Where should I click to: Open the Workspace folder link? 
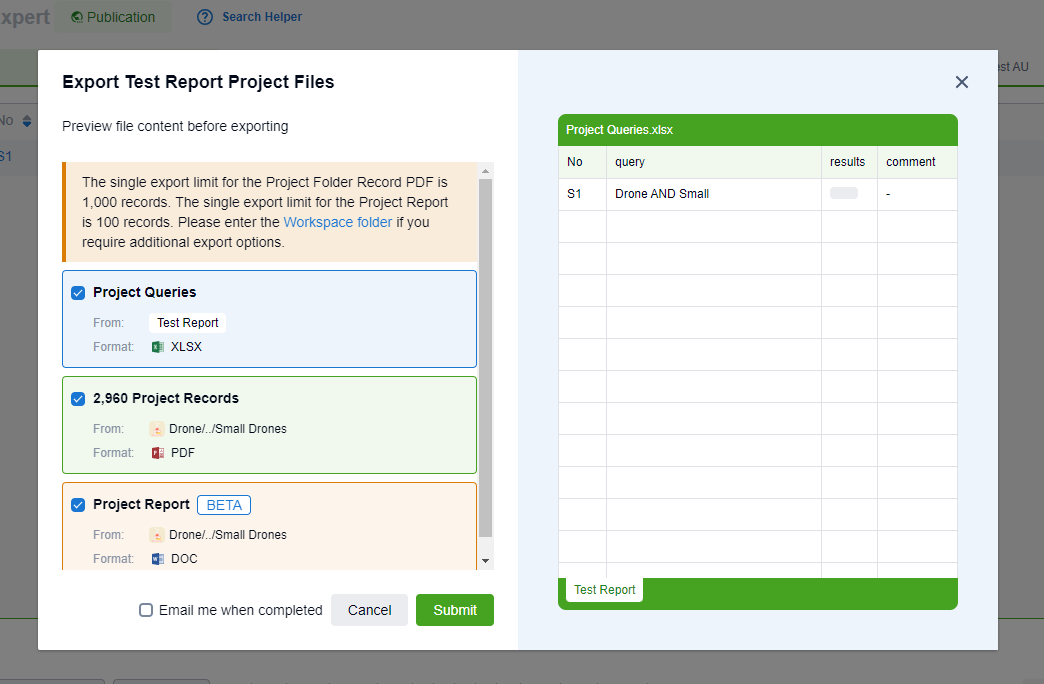(337, 222)
